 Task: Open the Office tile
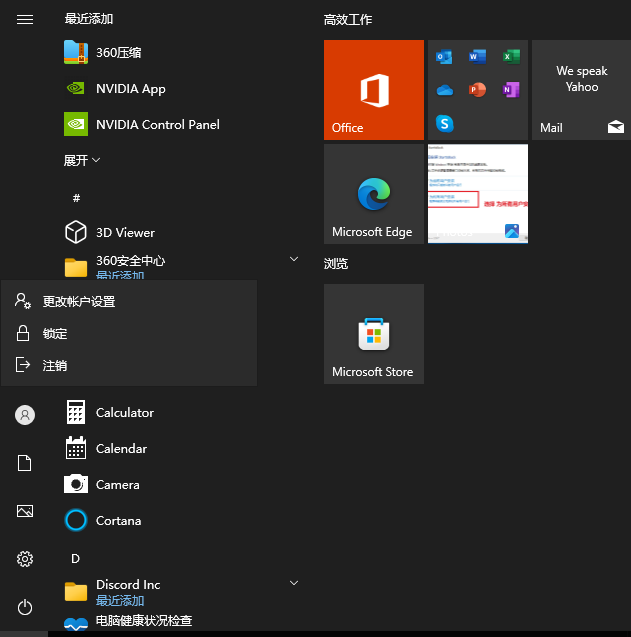coord(374,90)
